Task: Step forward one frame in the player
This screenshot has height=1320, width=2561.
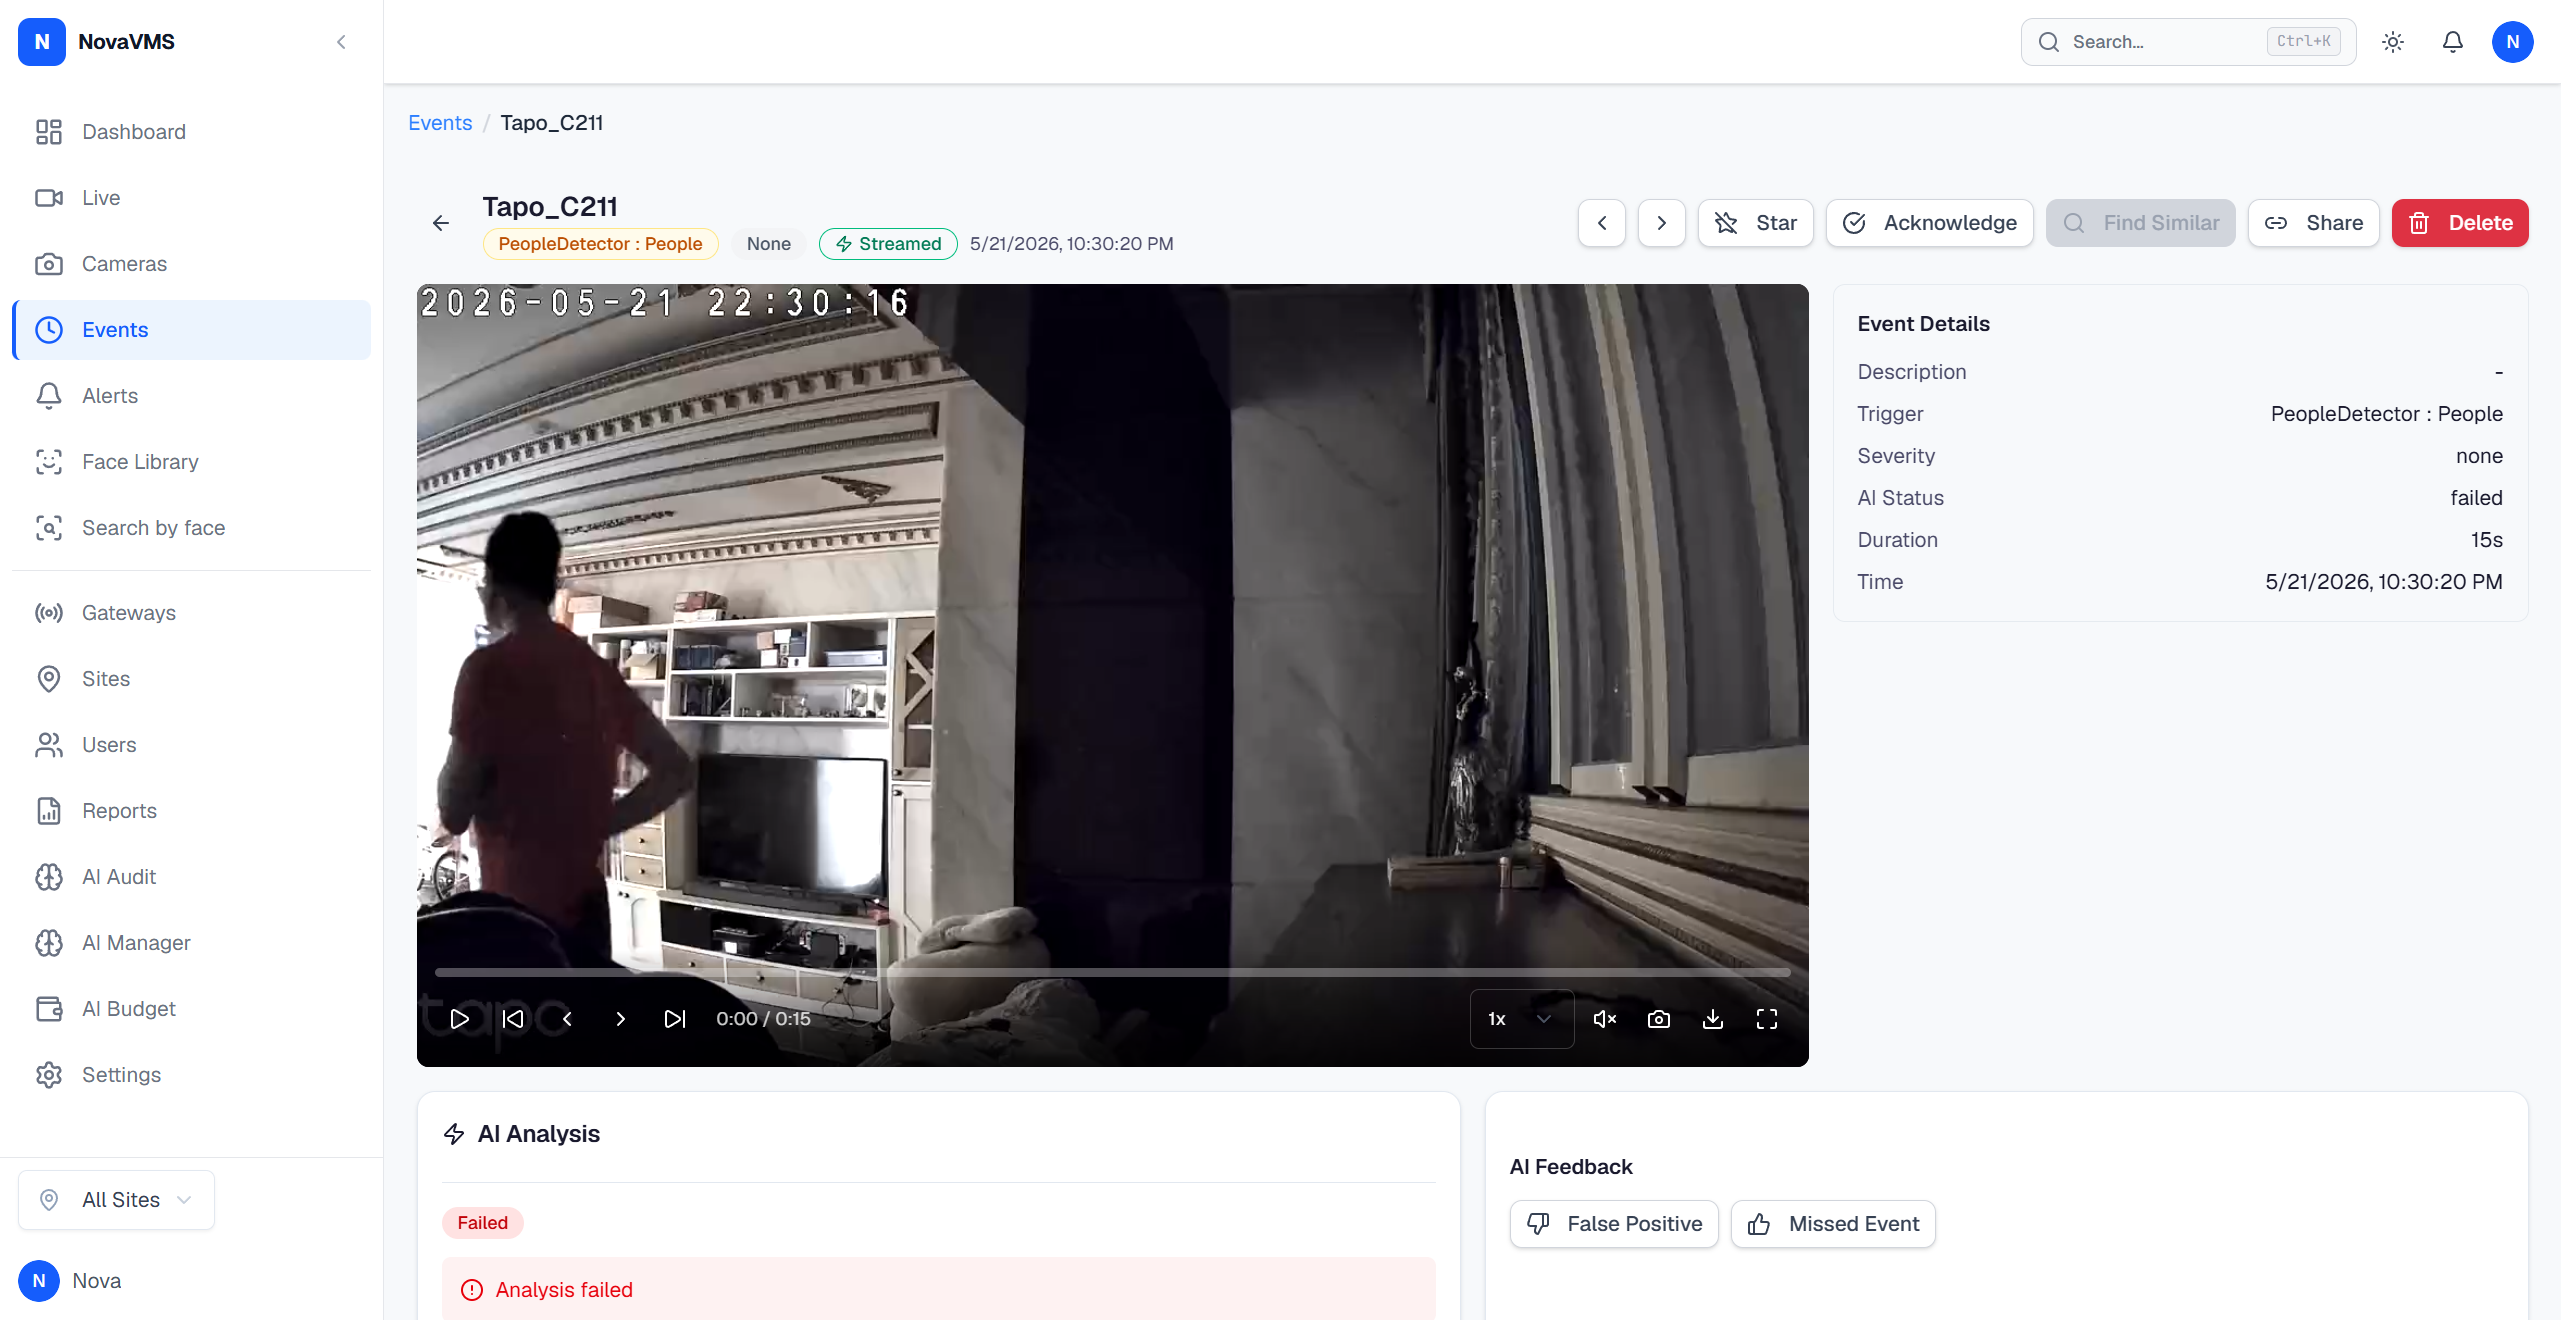Action: pos(621,1019)
